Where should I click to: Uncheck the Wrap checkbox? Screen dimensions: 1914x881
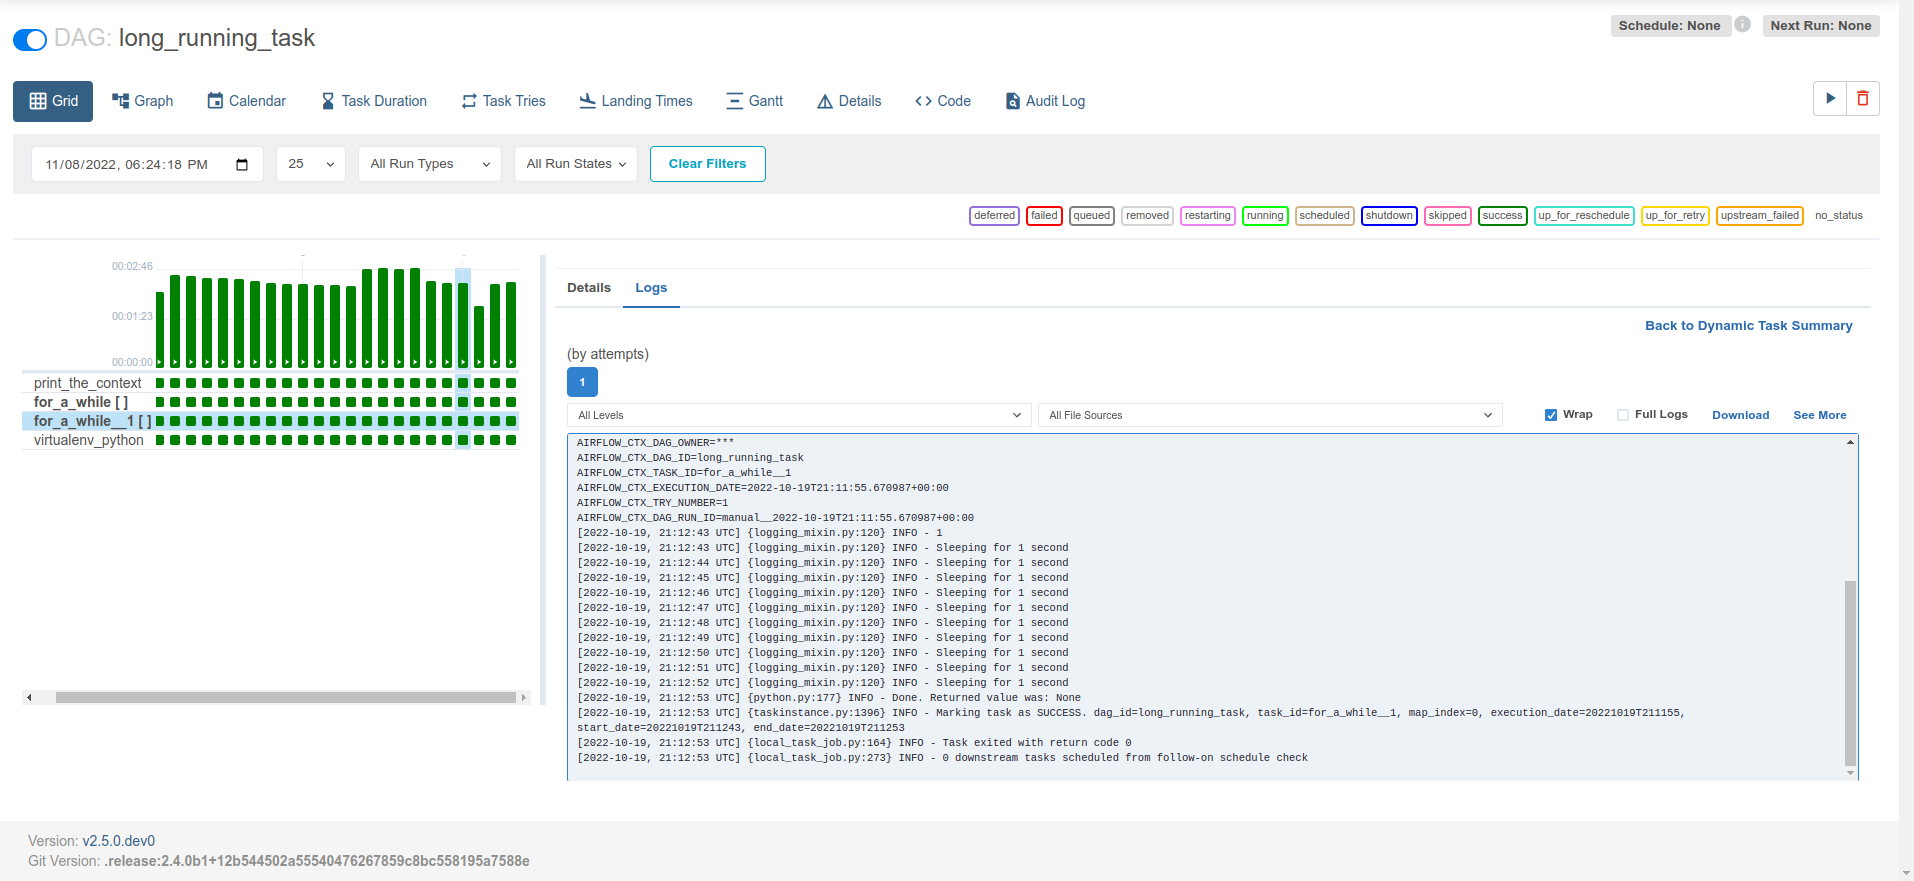1551,415
